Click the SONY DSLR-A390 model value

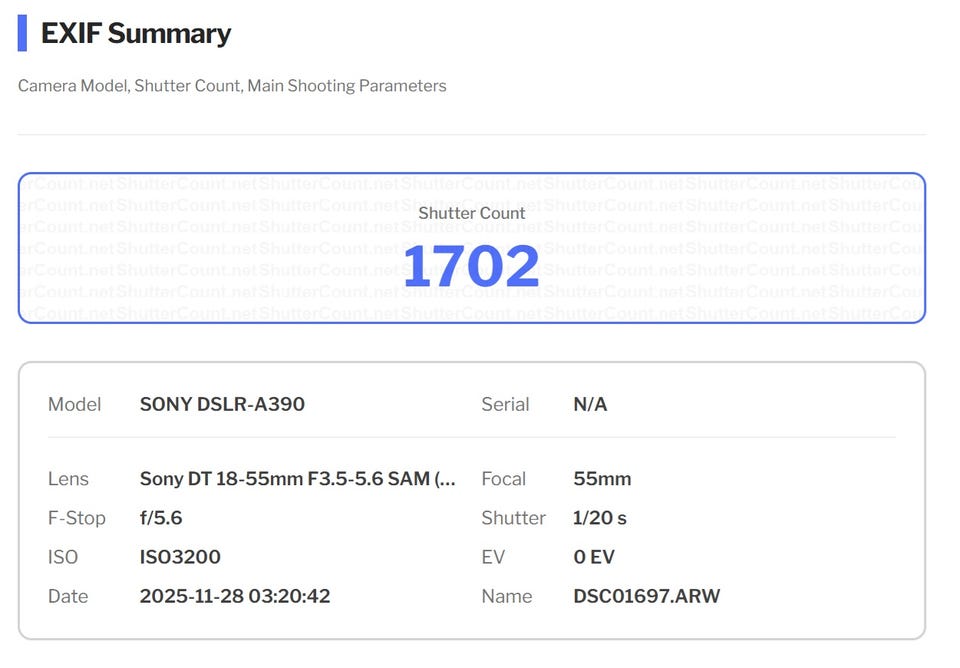pos(222,404)
